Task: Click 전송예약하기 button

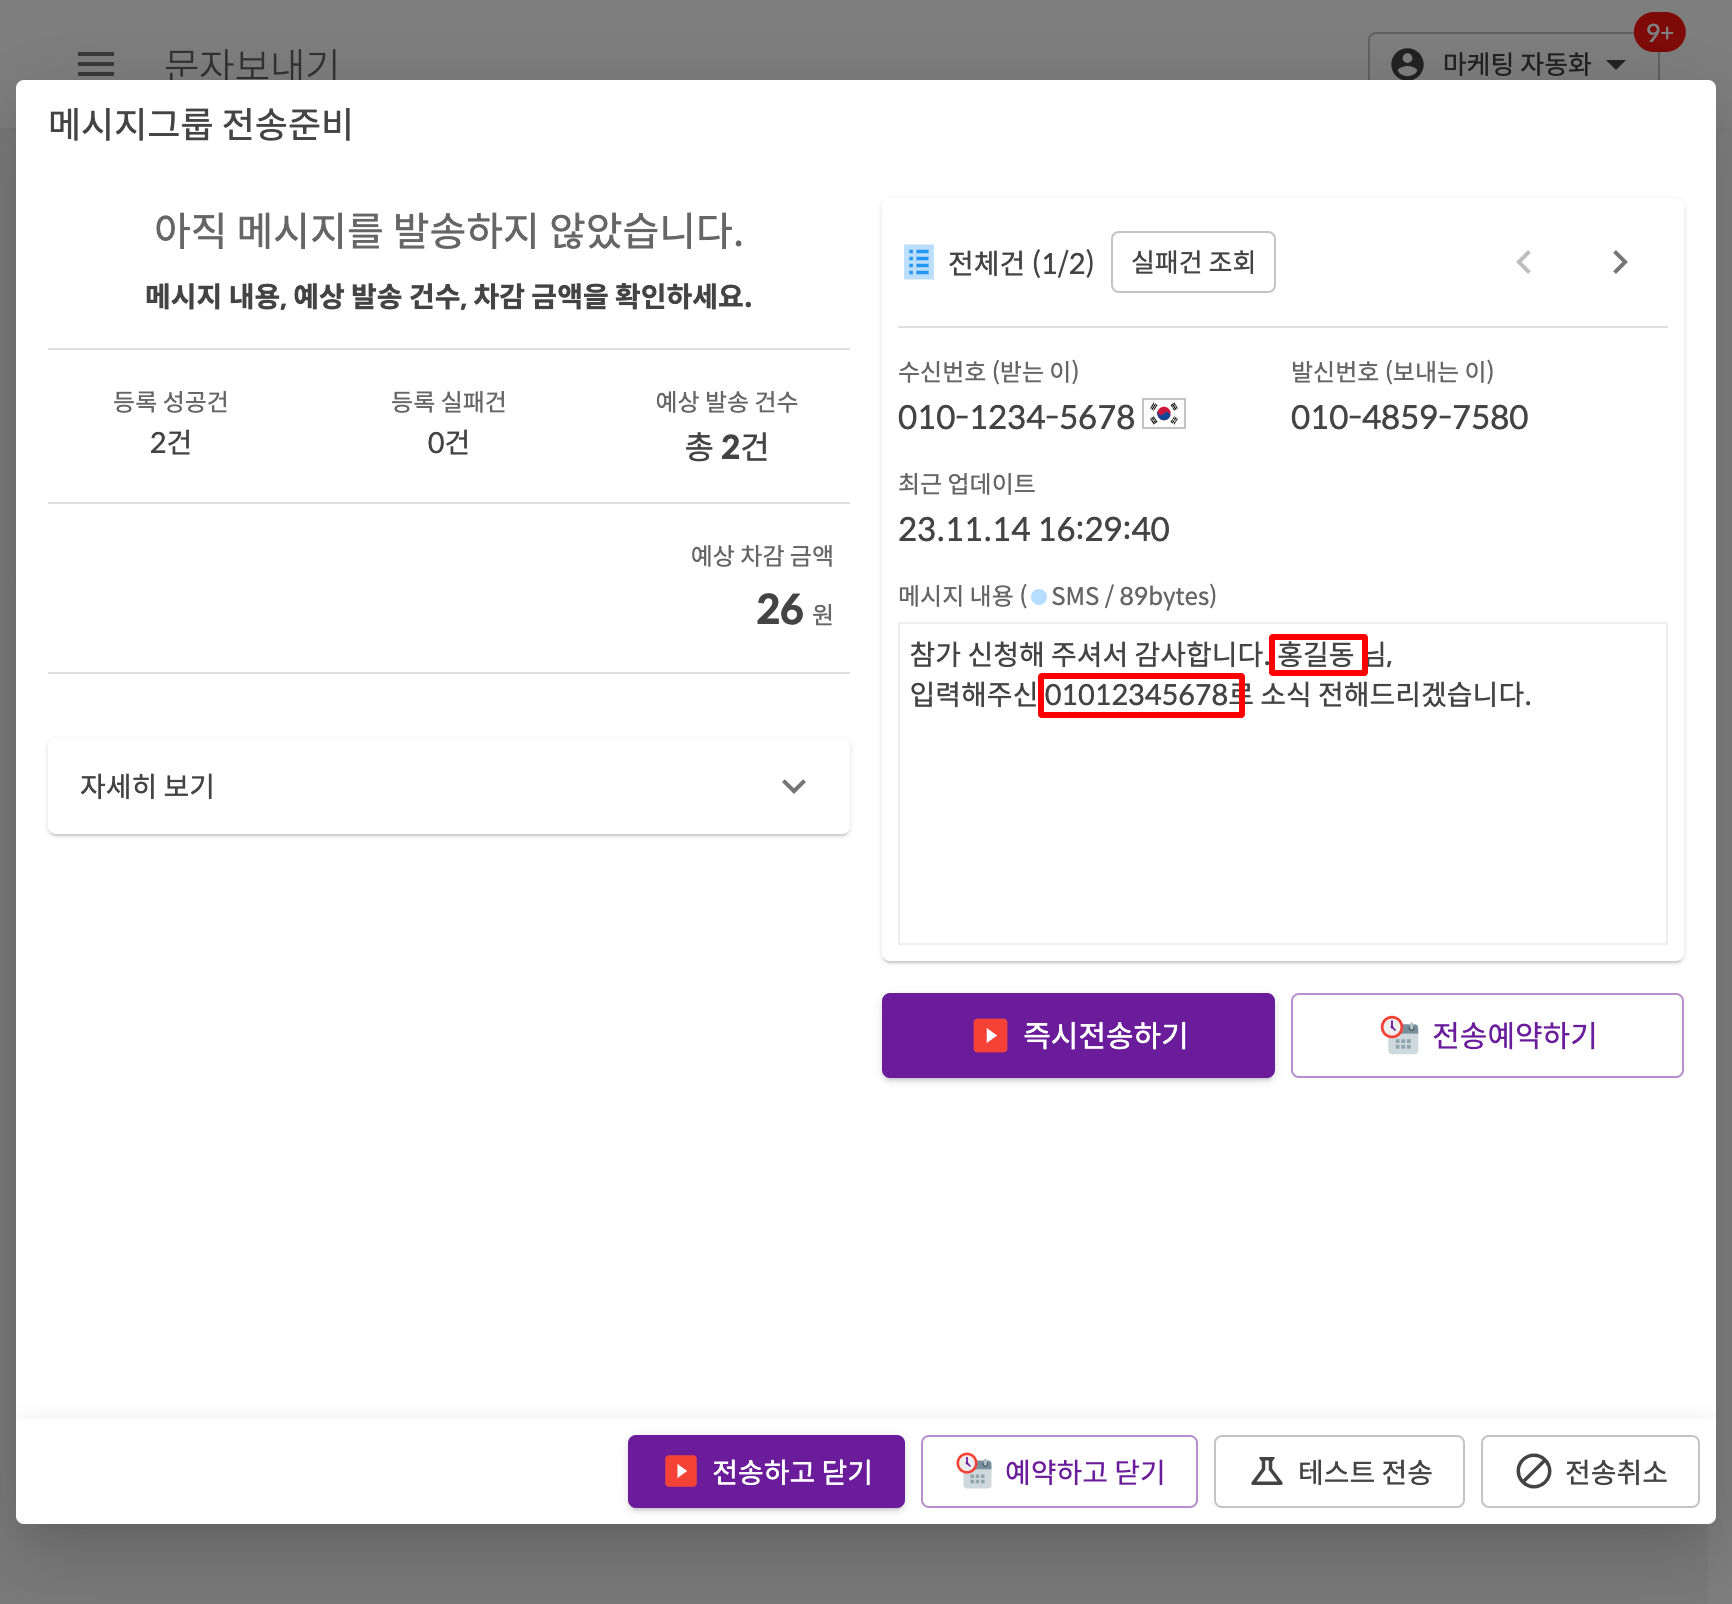Action: point(1487,1035)
